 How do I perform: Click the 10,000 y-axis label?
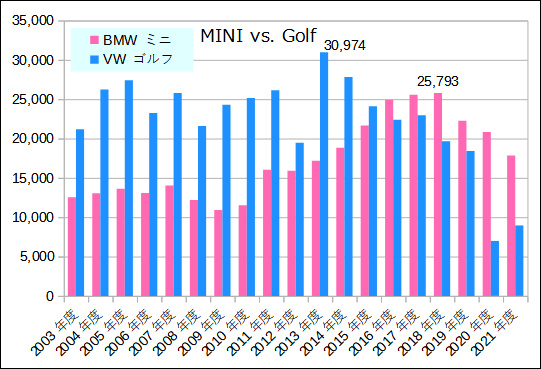pyautogui.click(x=33, y=218)
